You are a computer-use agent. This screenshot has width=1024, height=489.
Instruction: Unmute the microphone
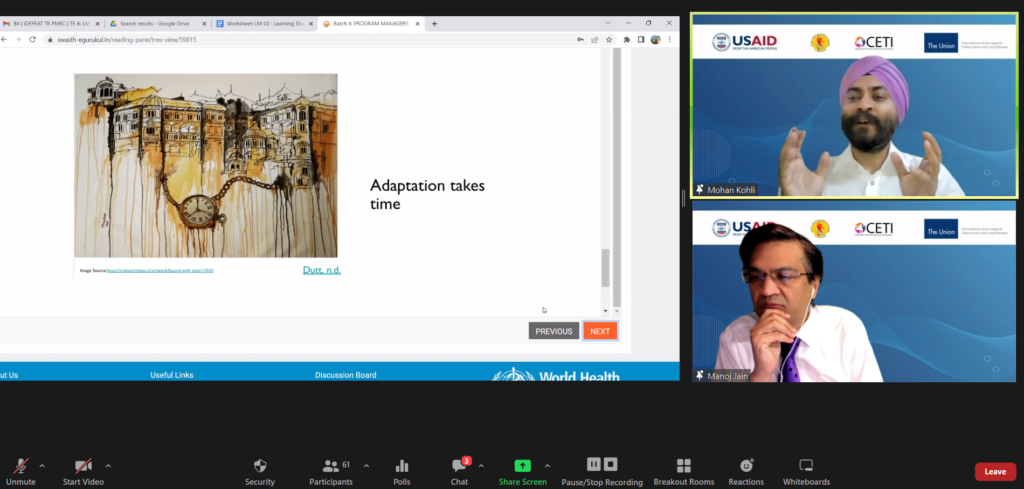[x=20, y=470]
